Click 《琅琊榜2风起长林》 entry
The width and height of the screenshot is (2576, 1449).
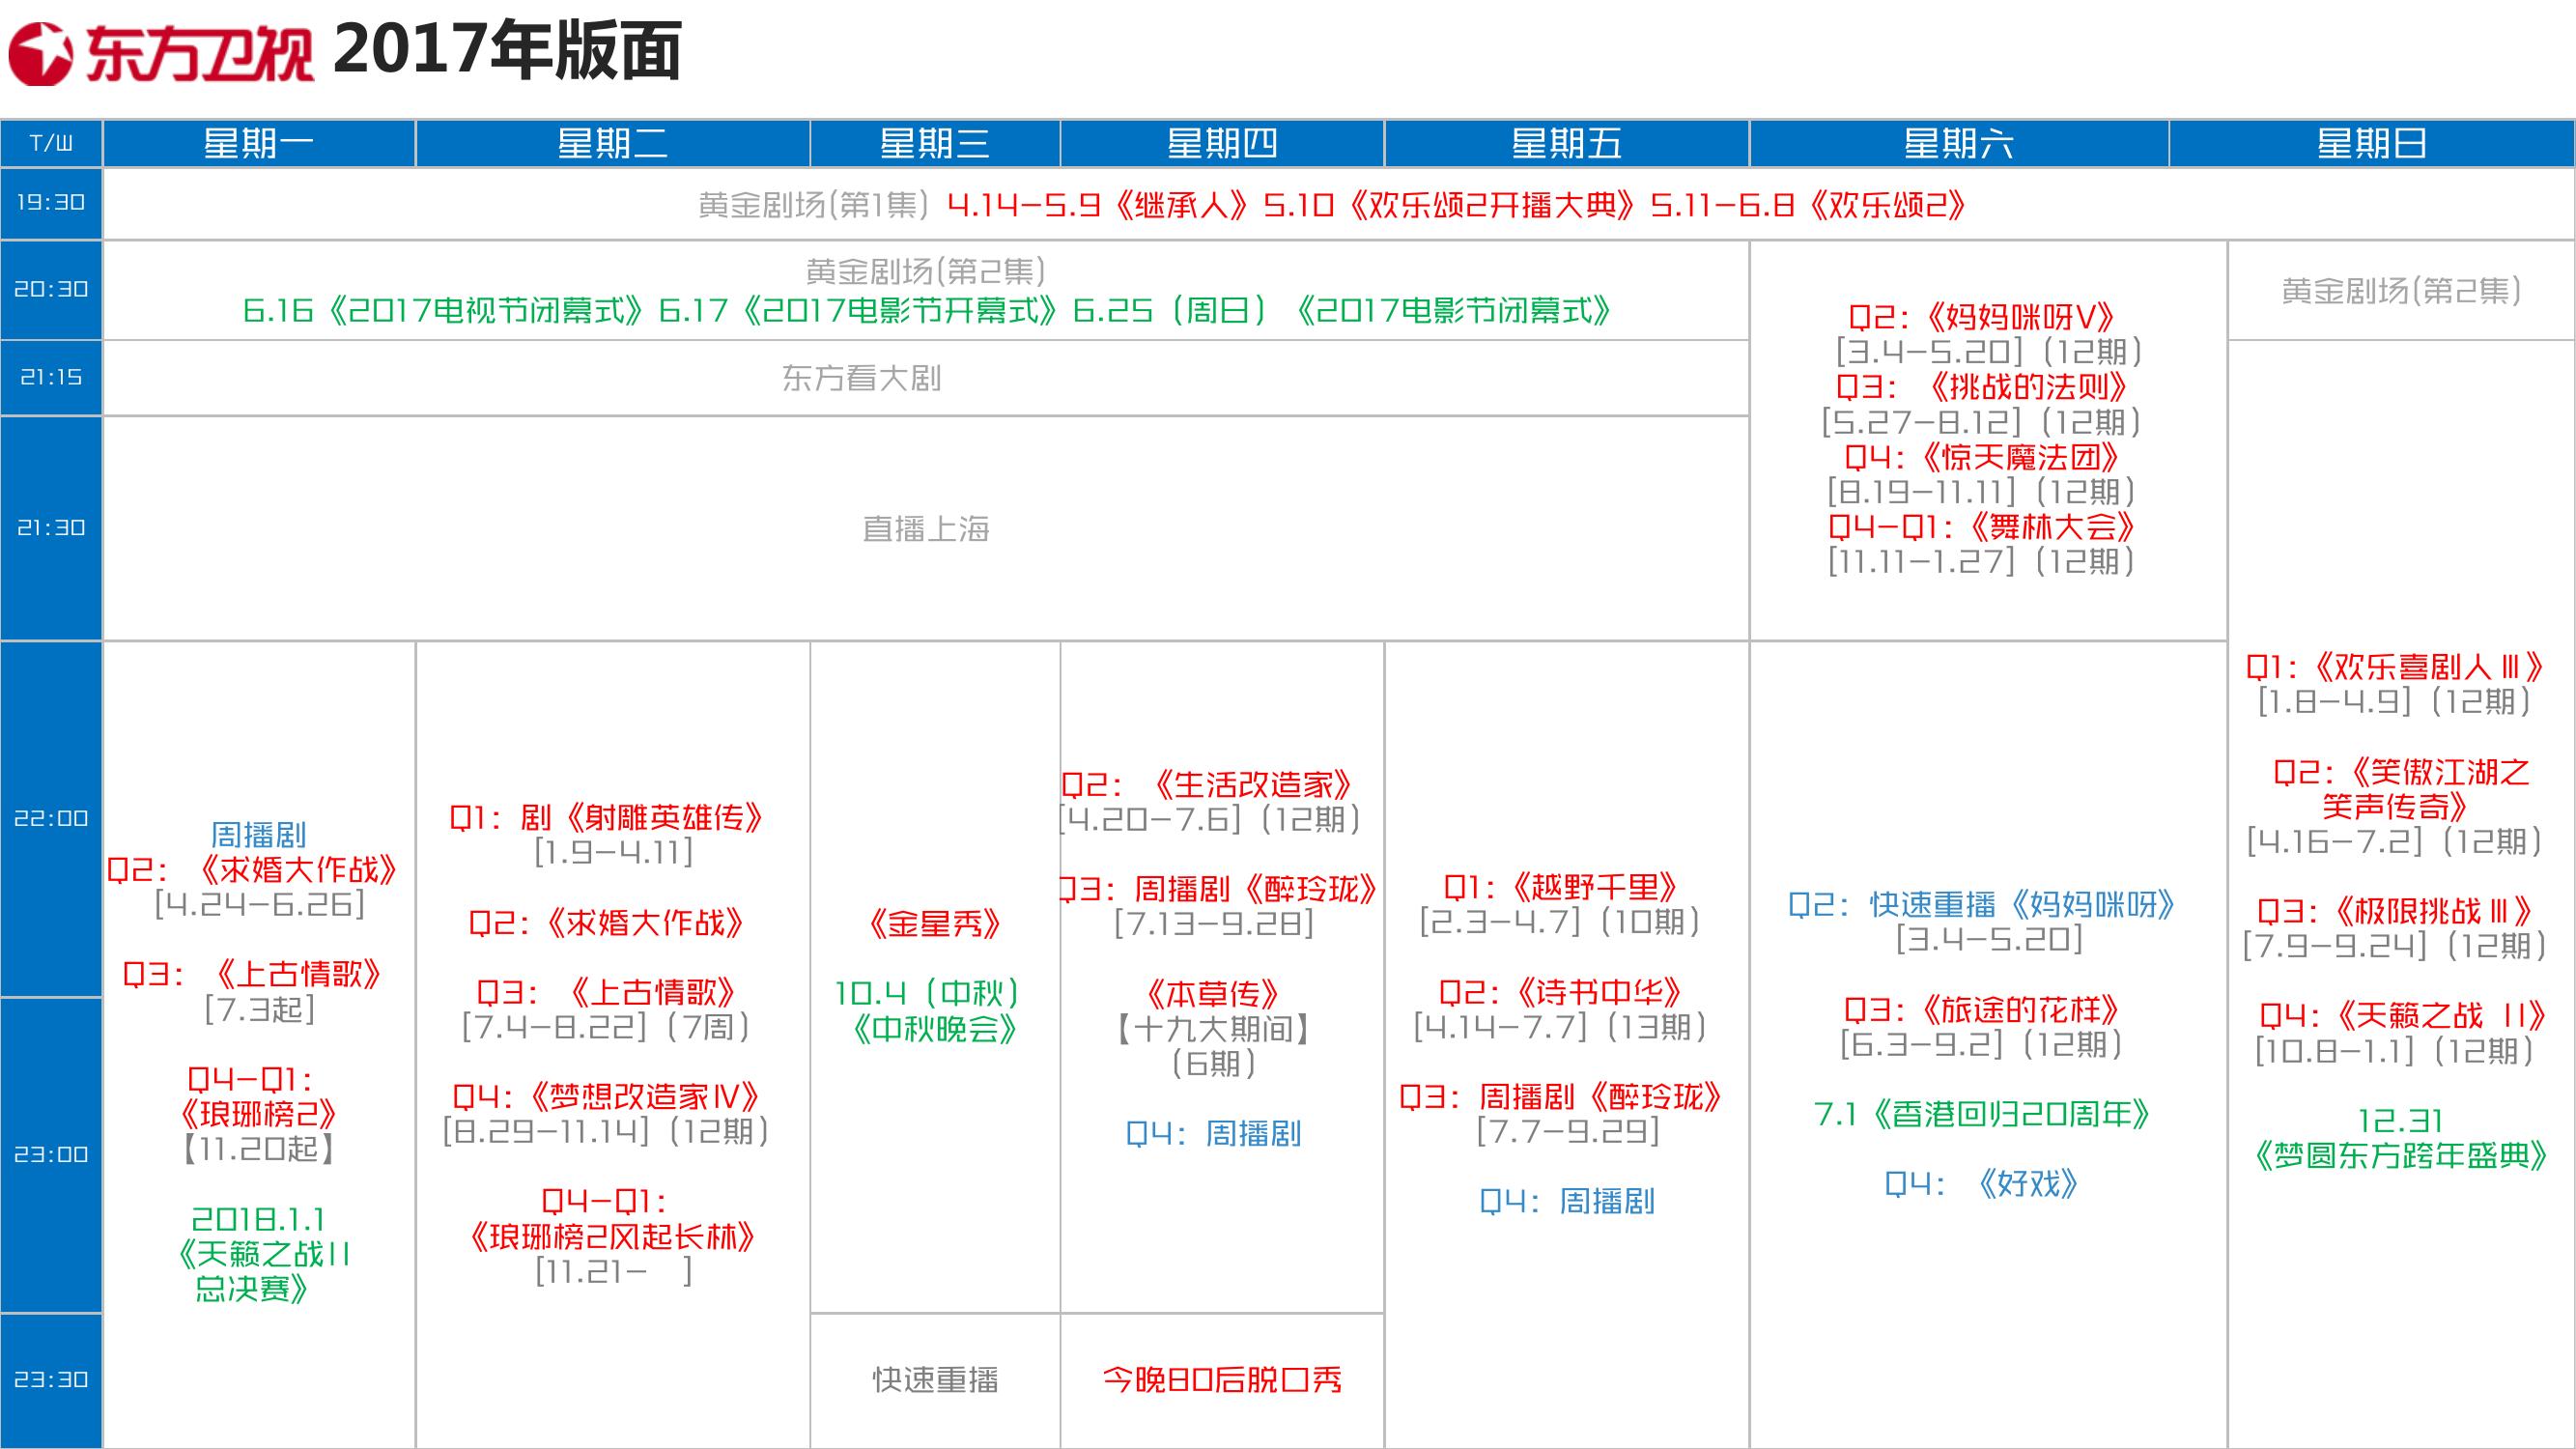[612, 1238]
